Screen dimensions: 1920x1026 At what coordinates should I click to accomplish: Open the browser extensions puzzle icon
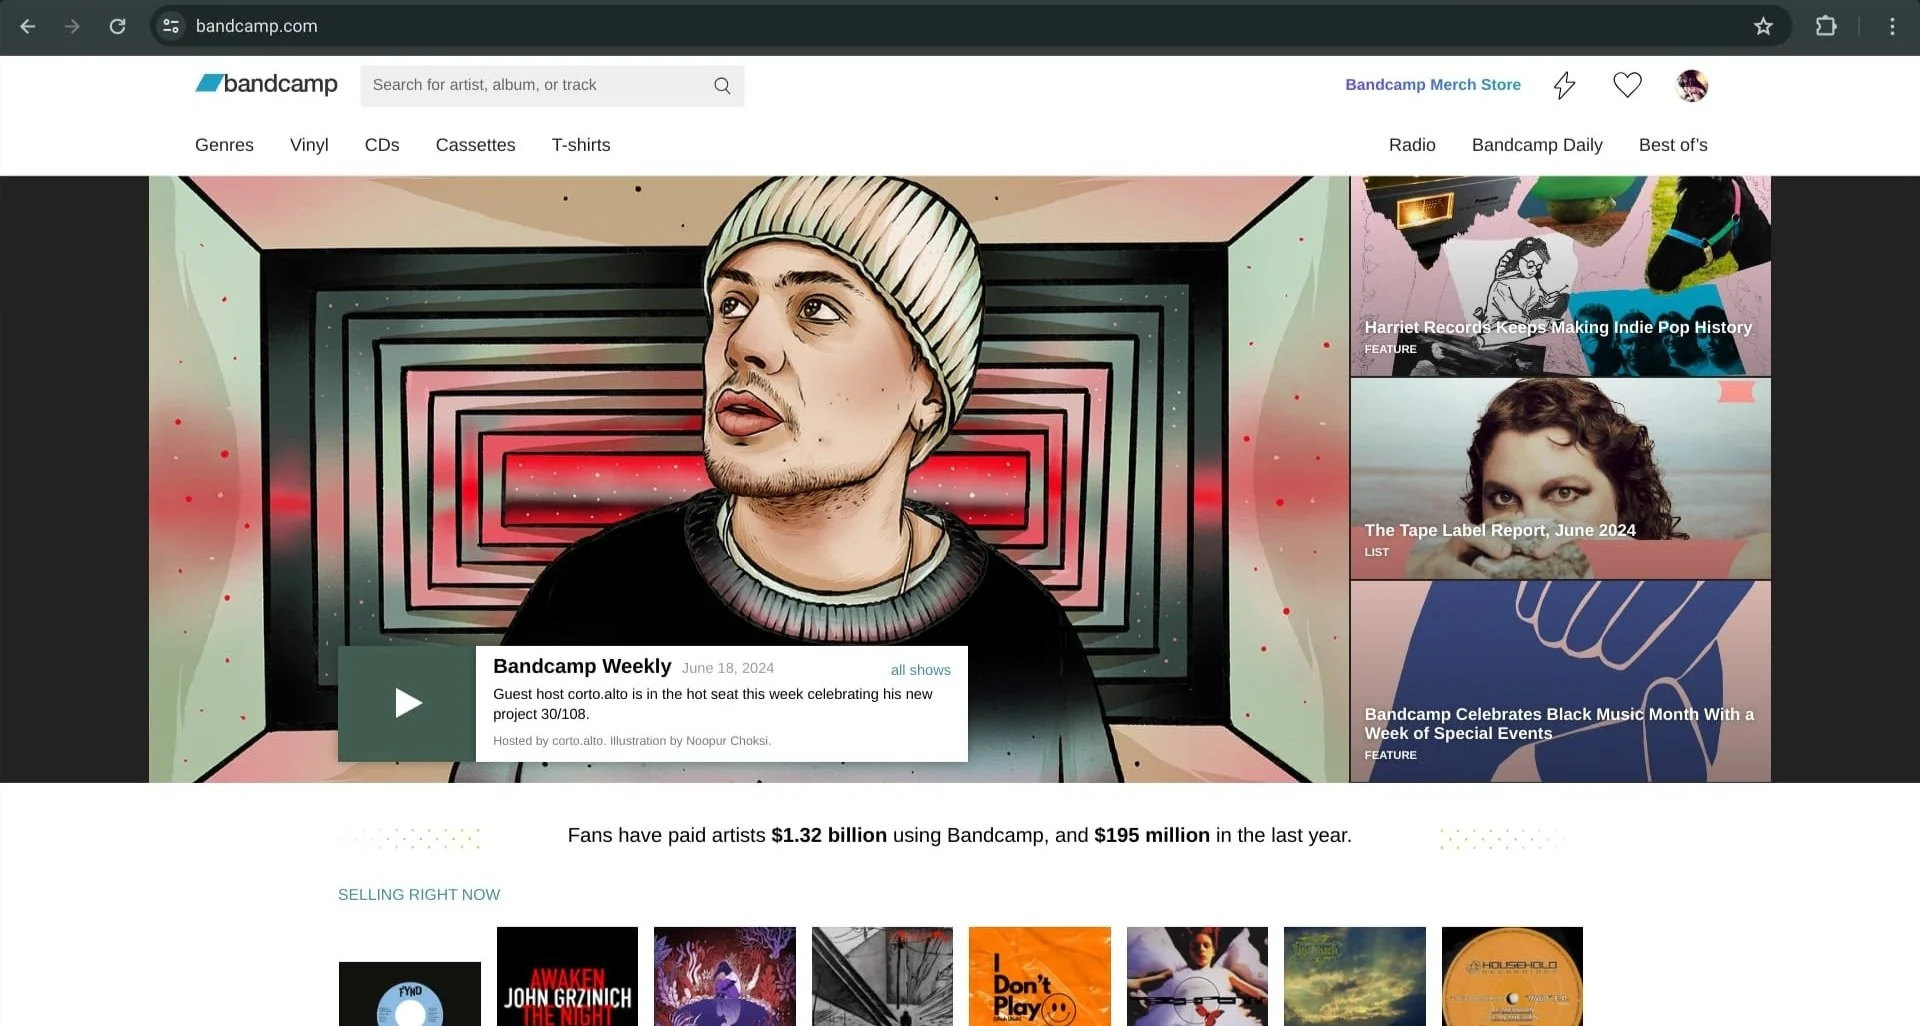coord(1826,26)
